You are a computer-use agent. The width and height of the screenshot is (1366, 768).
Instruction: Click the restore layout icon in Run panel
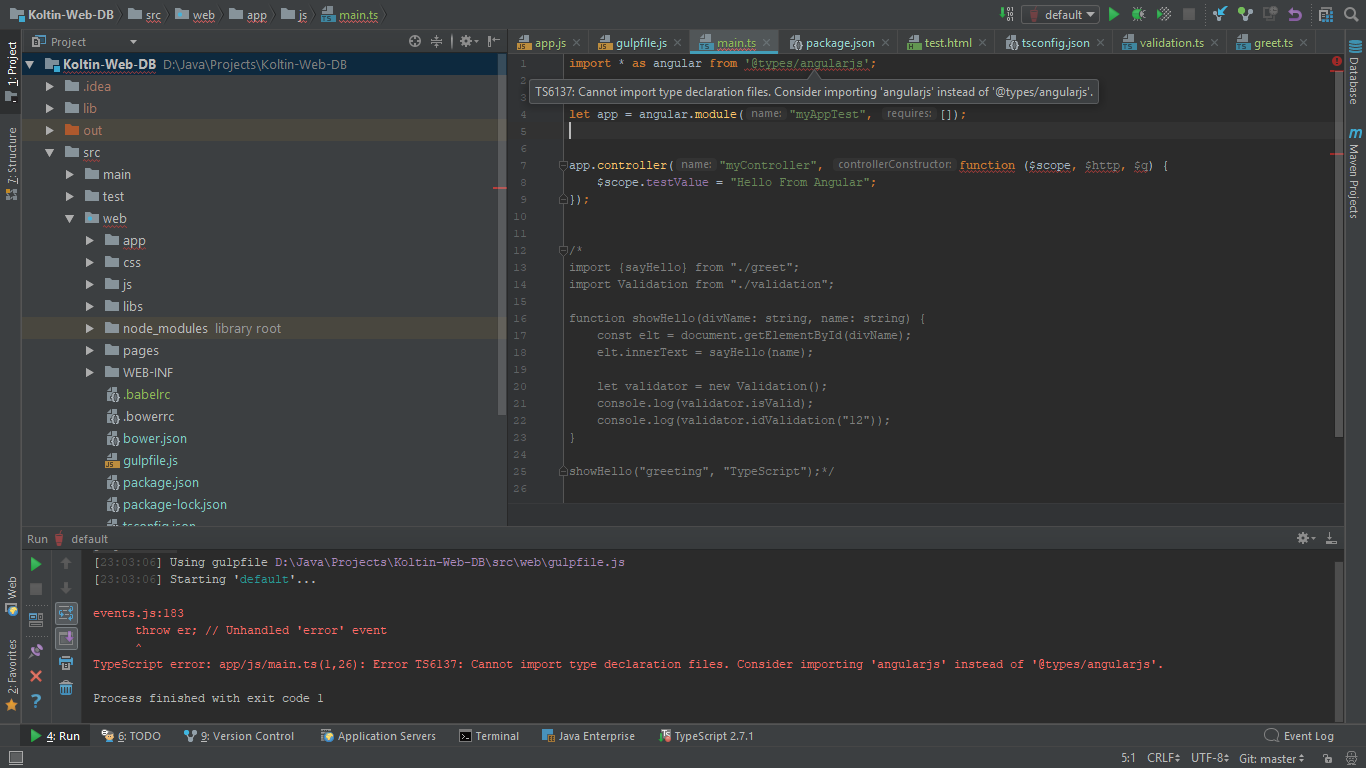click(x=36, y=620)
